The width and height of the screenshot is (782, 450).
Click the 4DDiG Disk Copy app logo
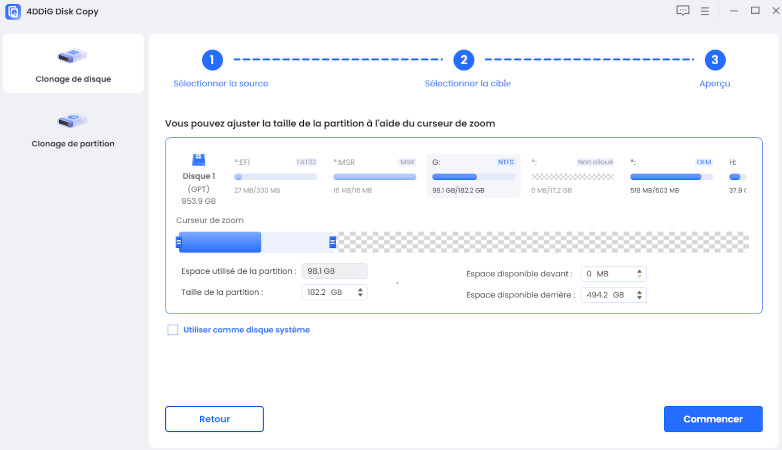point(13,11)
